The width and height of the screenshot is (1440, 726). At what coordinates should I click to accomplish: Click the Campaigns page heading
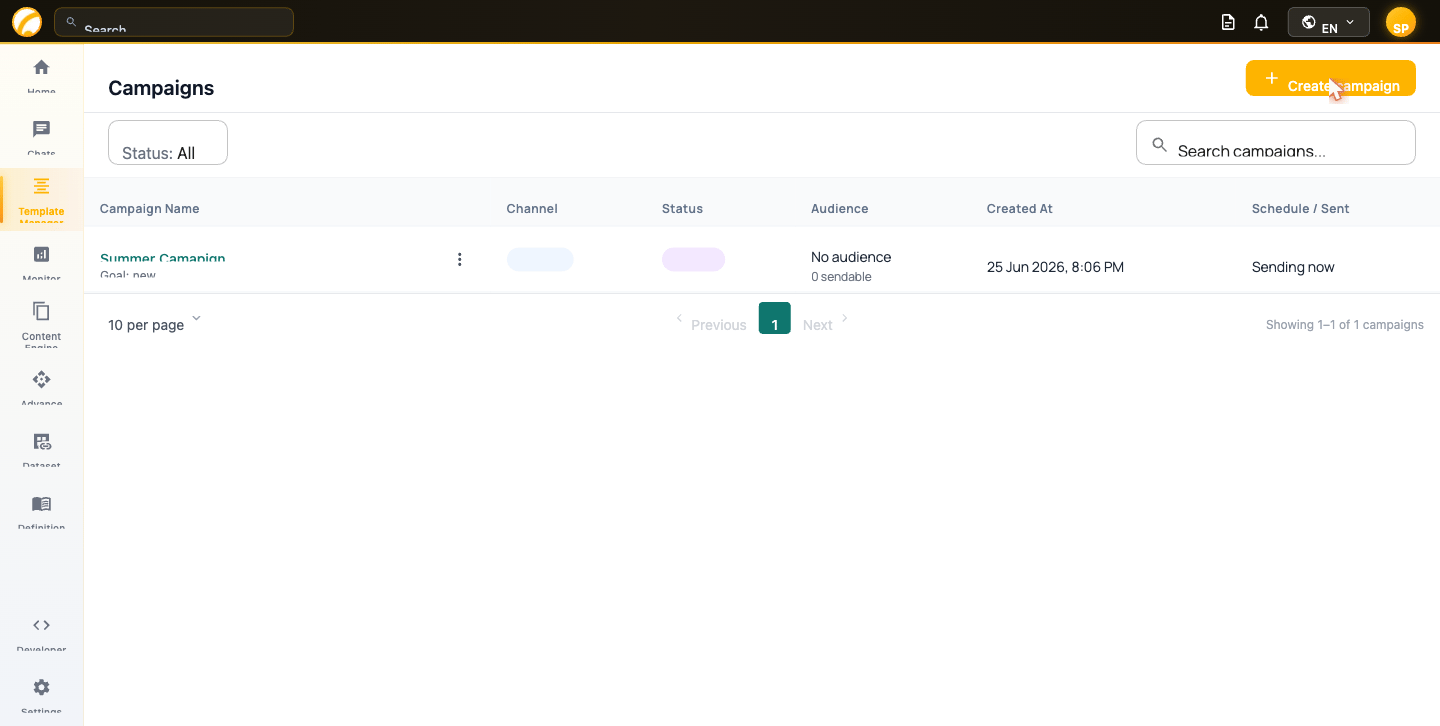[161, 88]
